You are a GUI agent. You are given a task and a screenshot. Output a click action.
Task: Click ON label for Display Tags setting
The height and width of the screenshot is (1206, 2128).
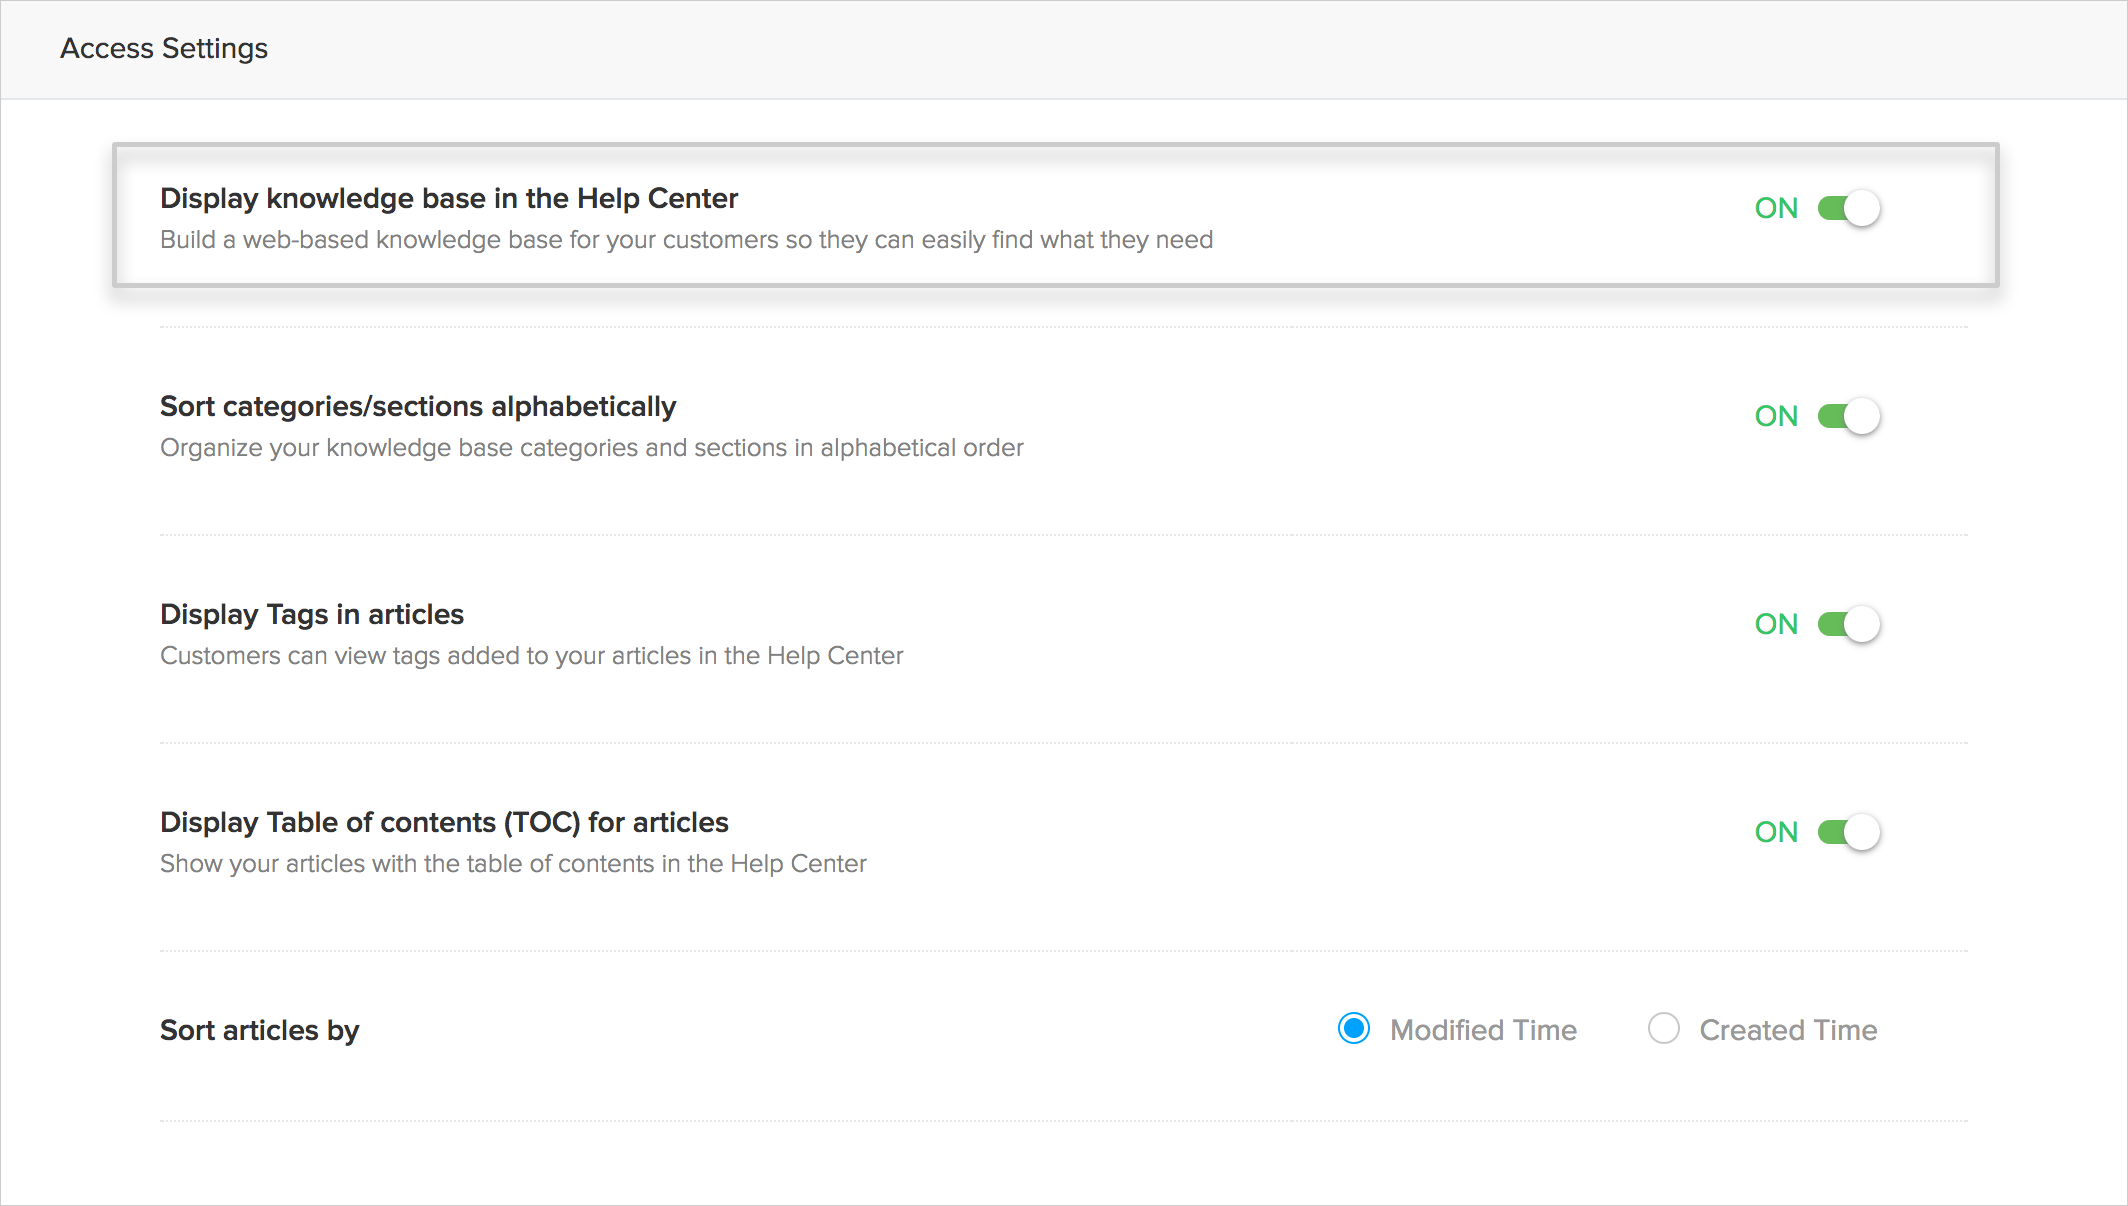1776,624
